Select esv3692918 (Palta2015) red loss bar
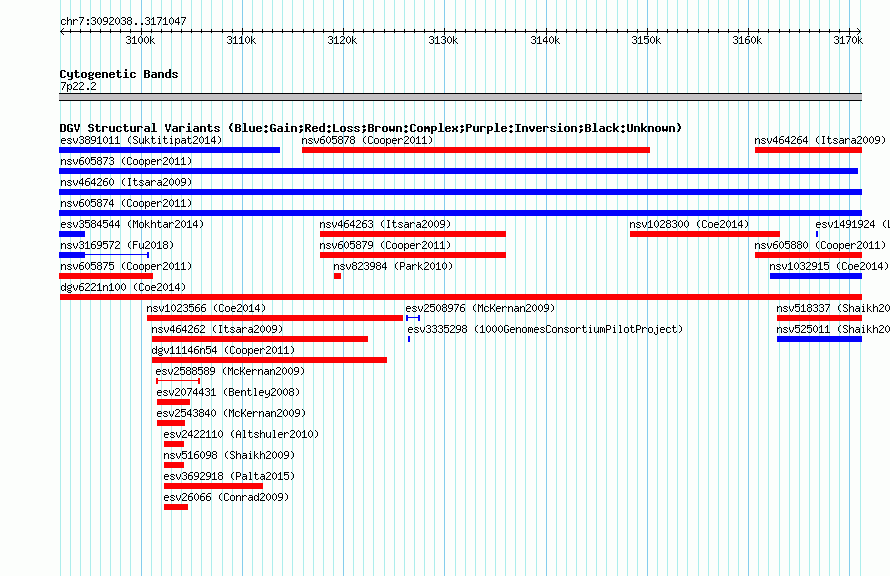Viewport: 890px width, 576px height. (x=213, y=486)
